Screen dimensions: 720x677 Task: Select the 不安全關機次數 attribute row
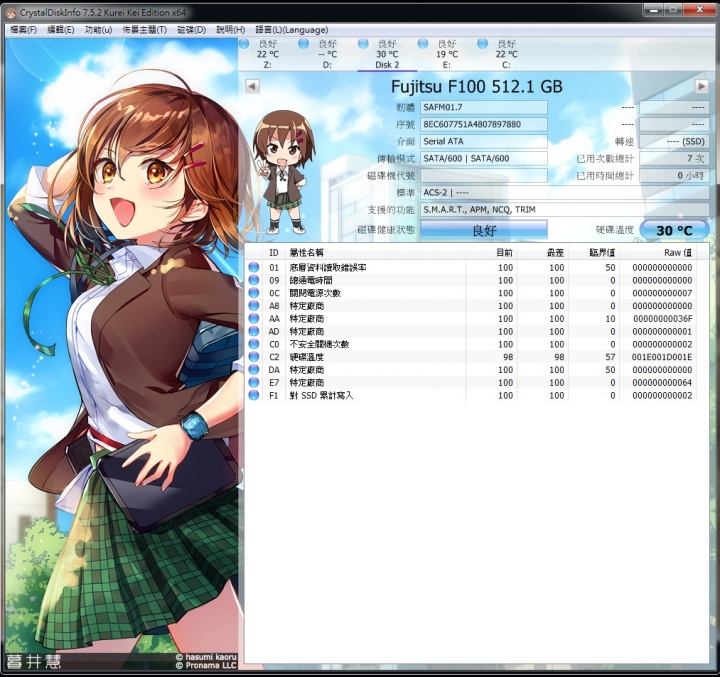pos(471,344)
